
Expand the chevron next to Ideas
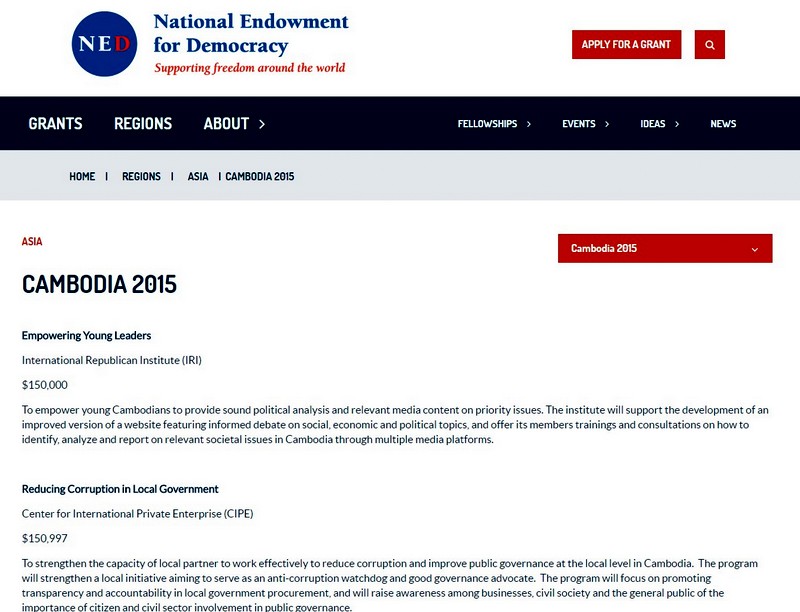(677, 124)
